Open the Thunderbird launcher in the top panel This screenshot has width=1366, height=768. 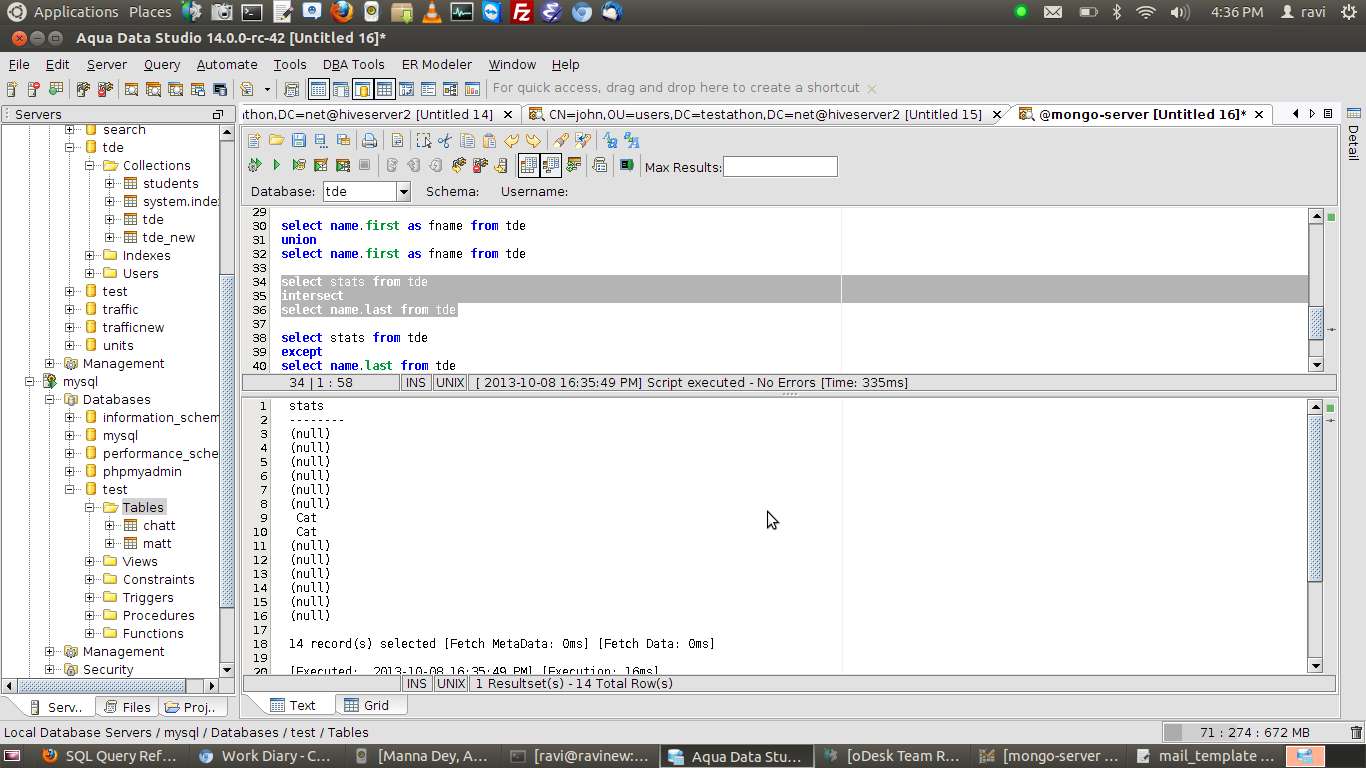click(611, 12)
